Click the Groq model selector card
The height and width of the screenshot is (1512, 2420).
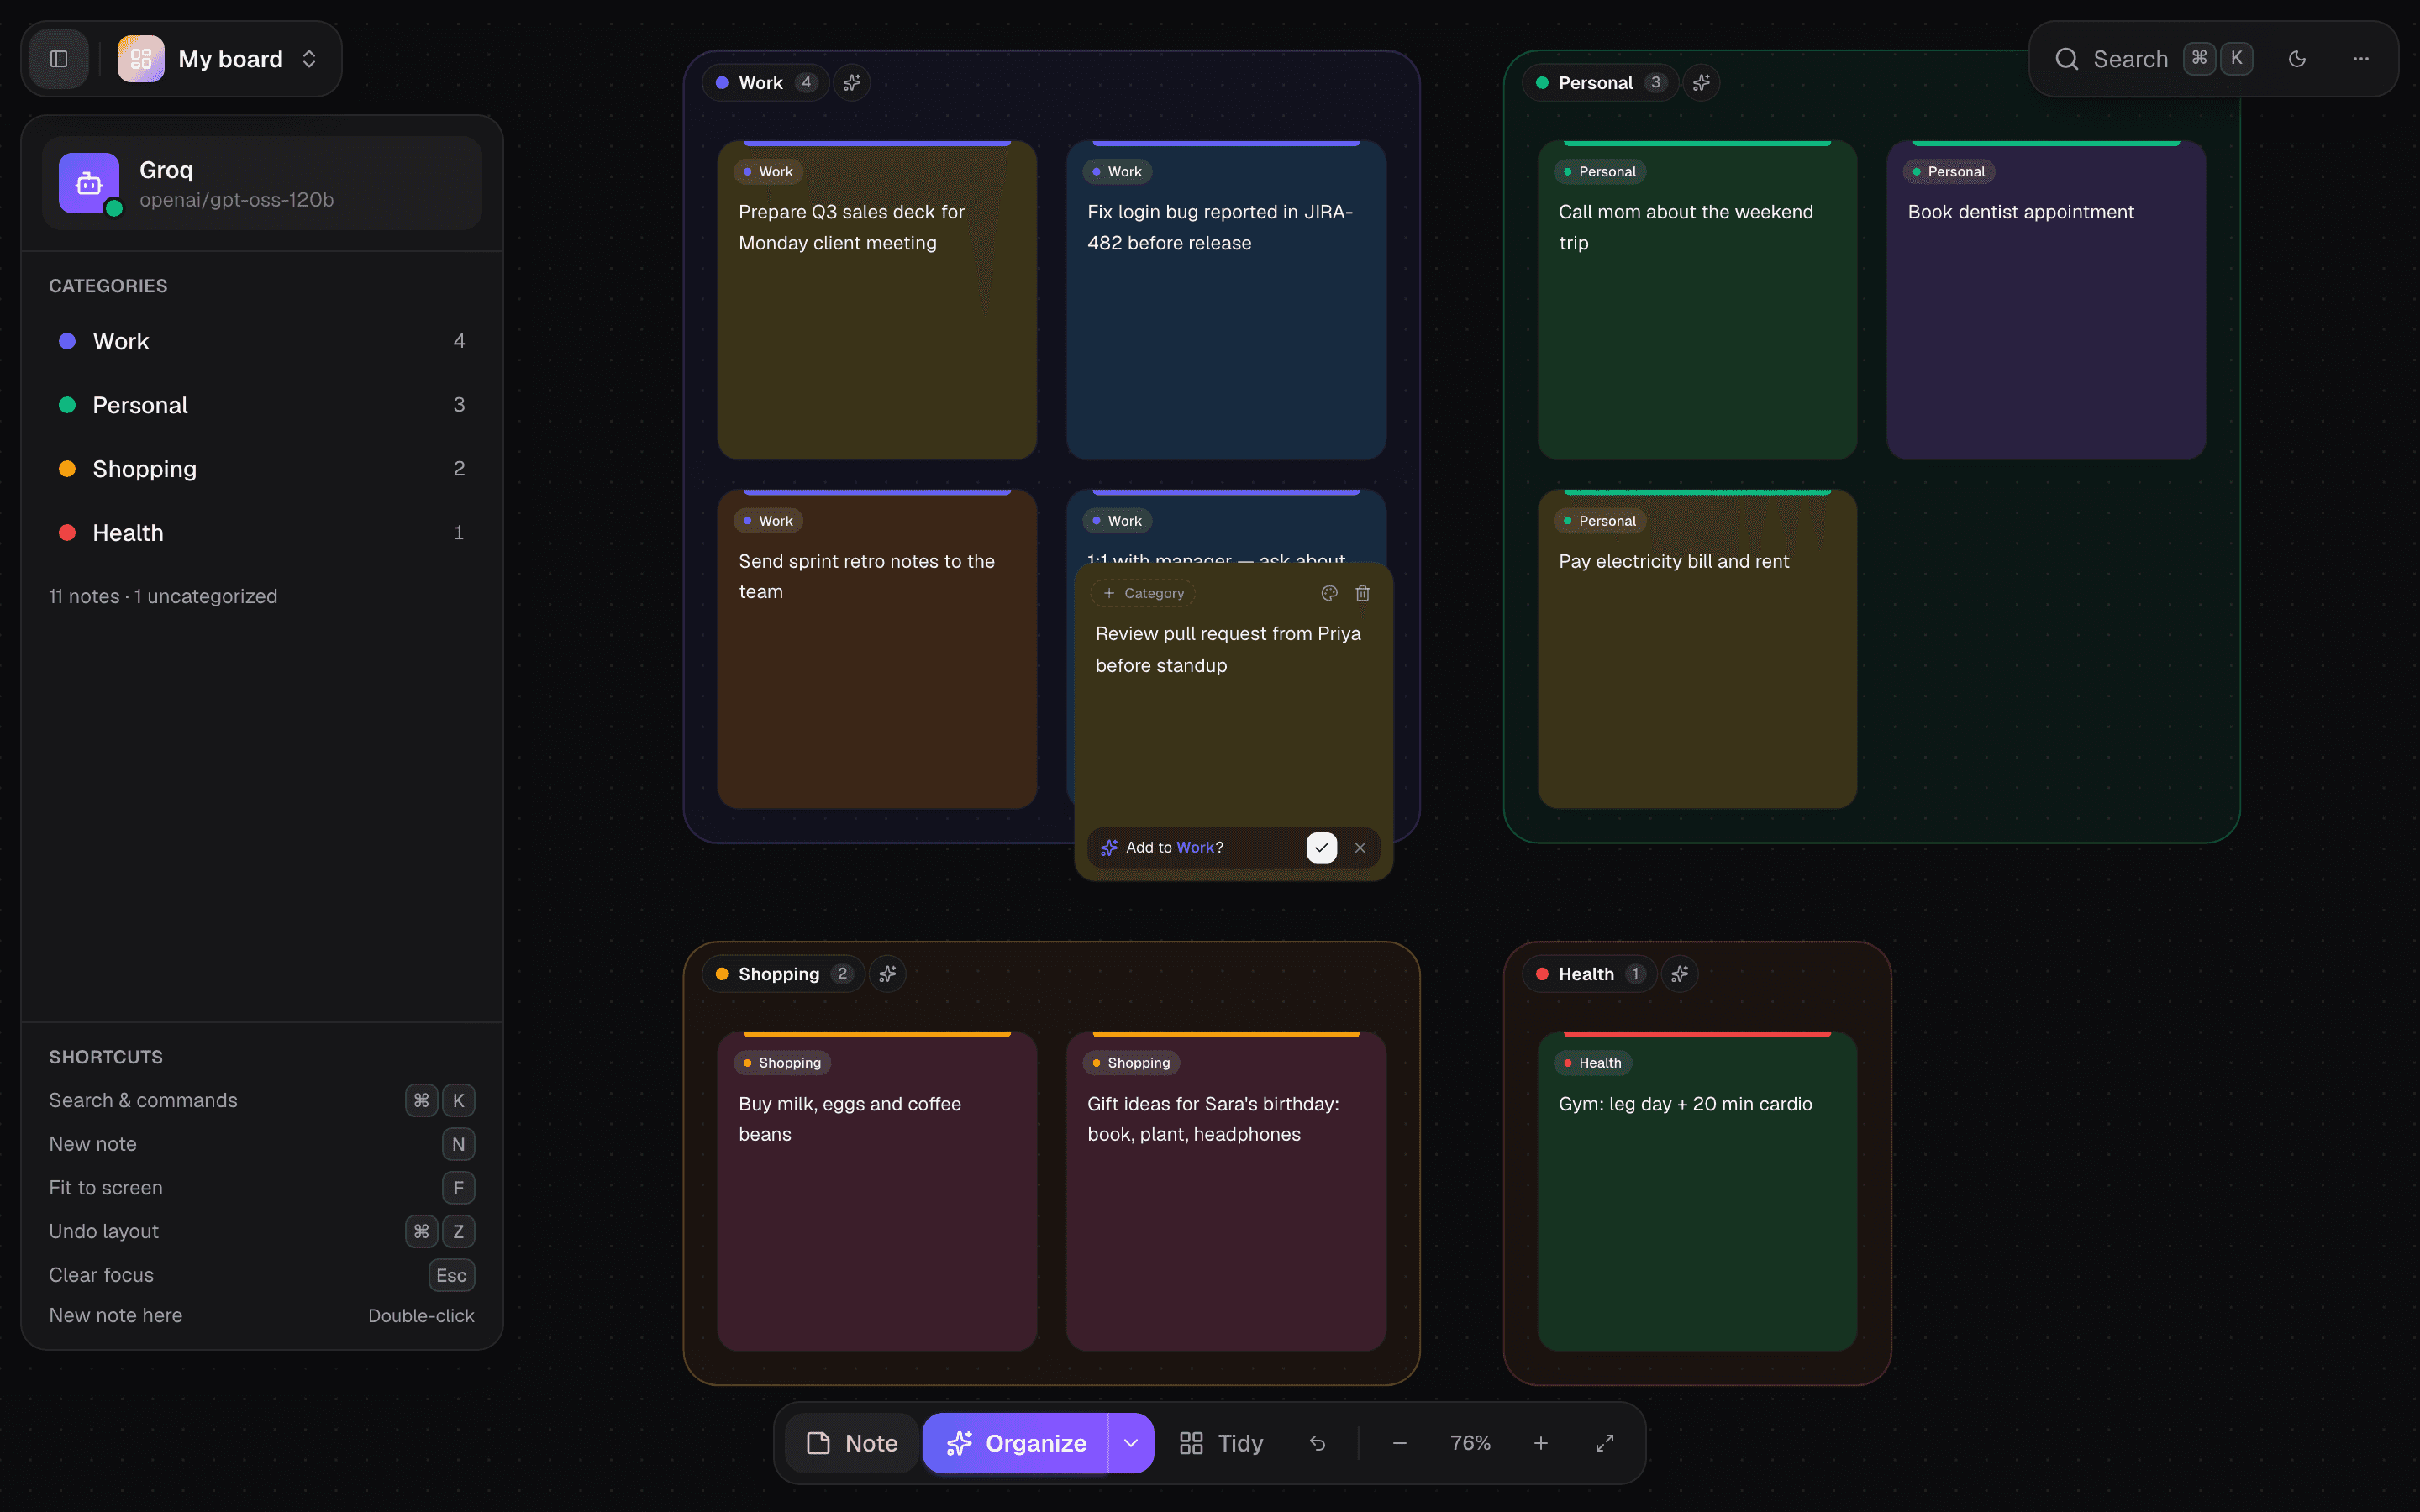coord(262,183)
